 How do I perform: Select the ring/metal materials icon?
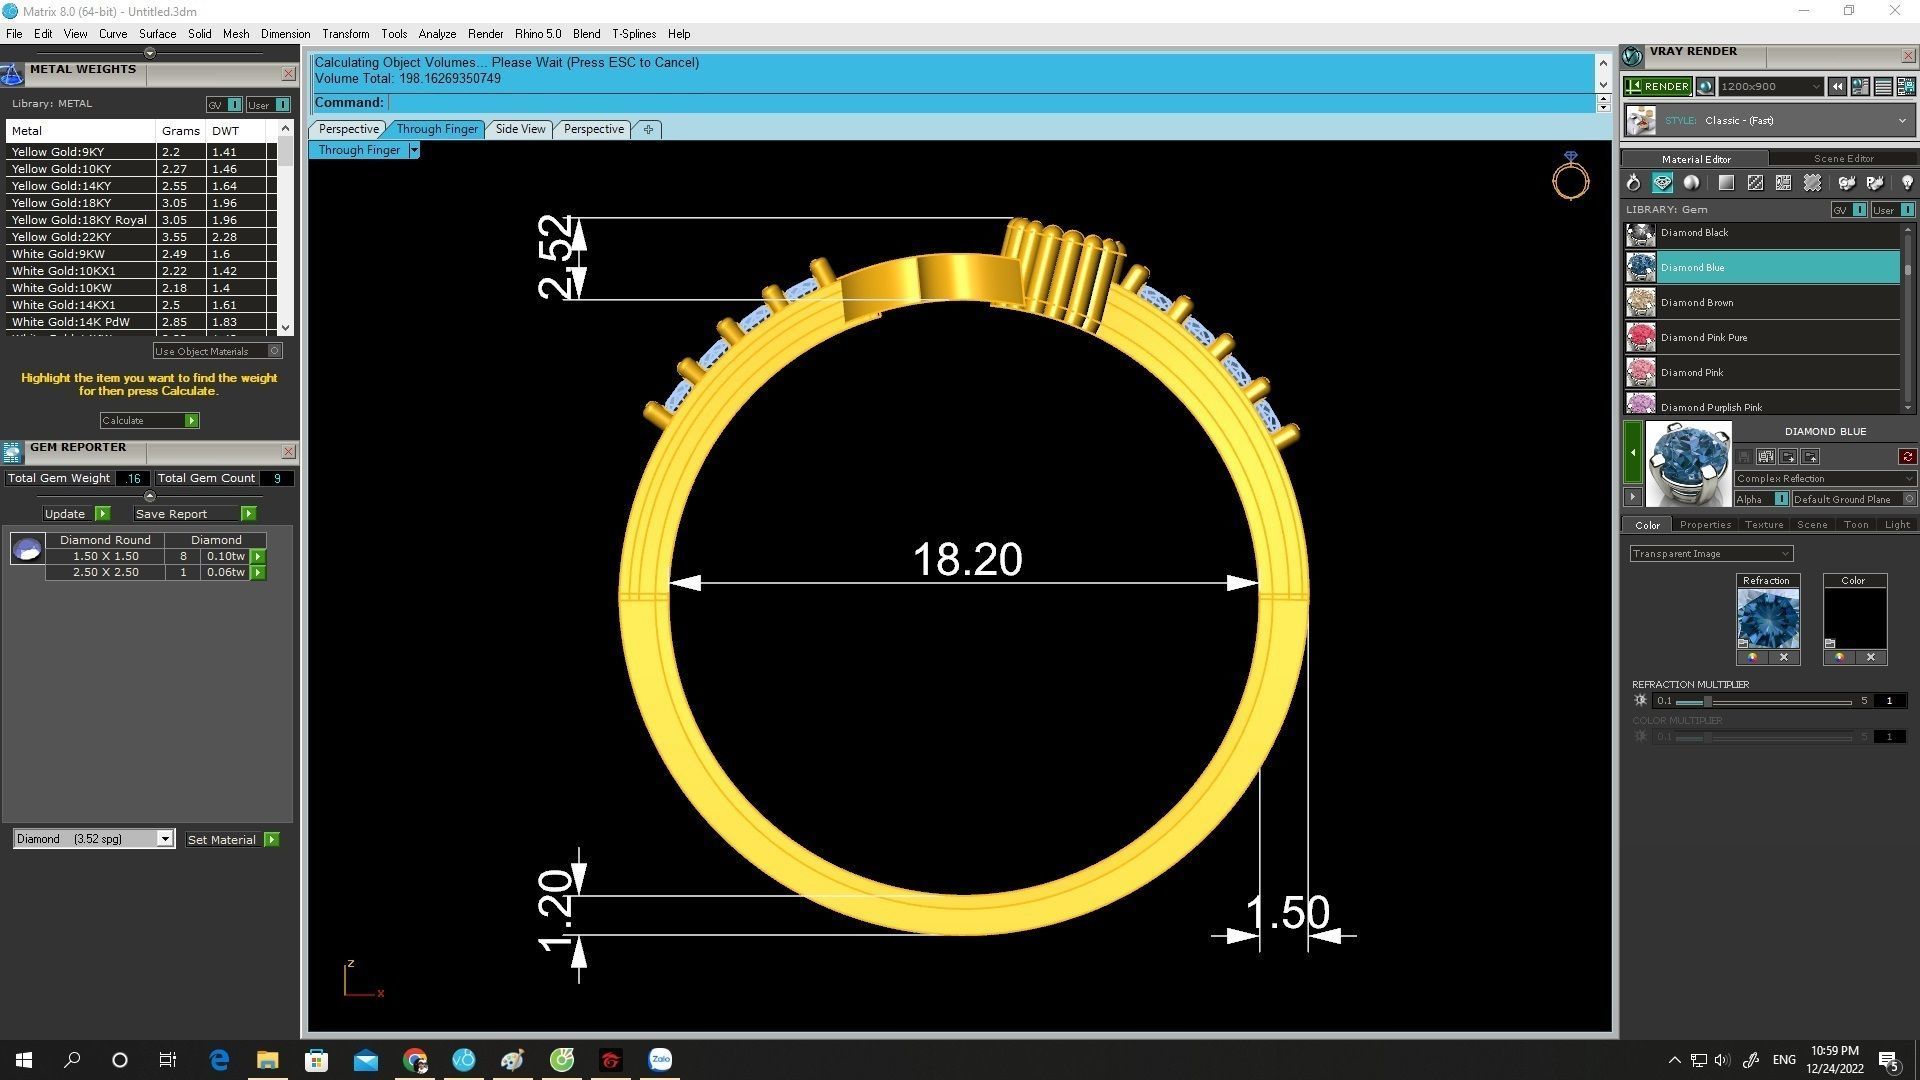(1633, 183)
